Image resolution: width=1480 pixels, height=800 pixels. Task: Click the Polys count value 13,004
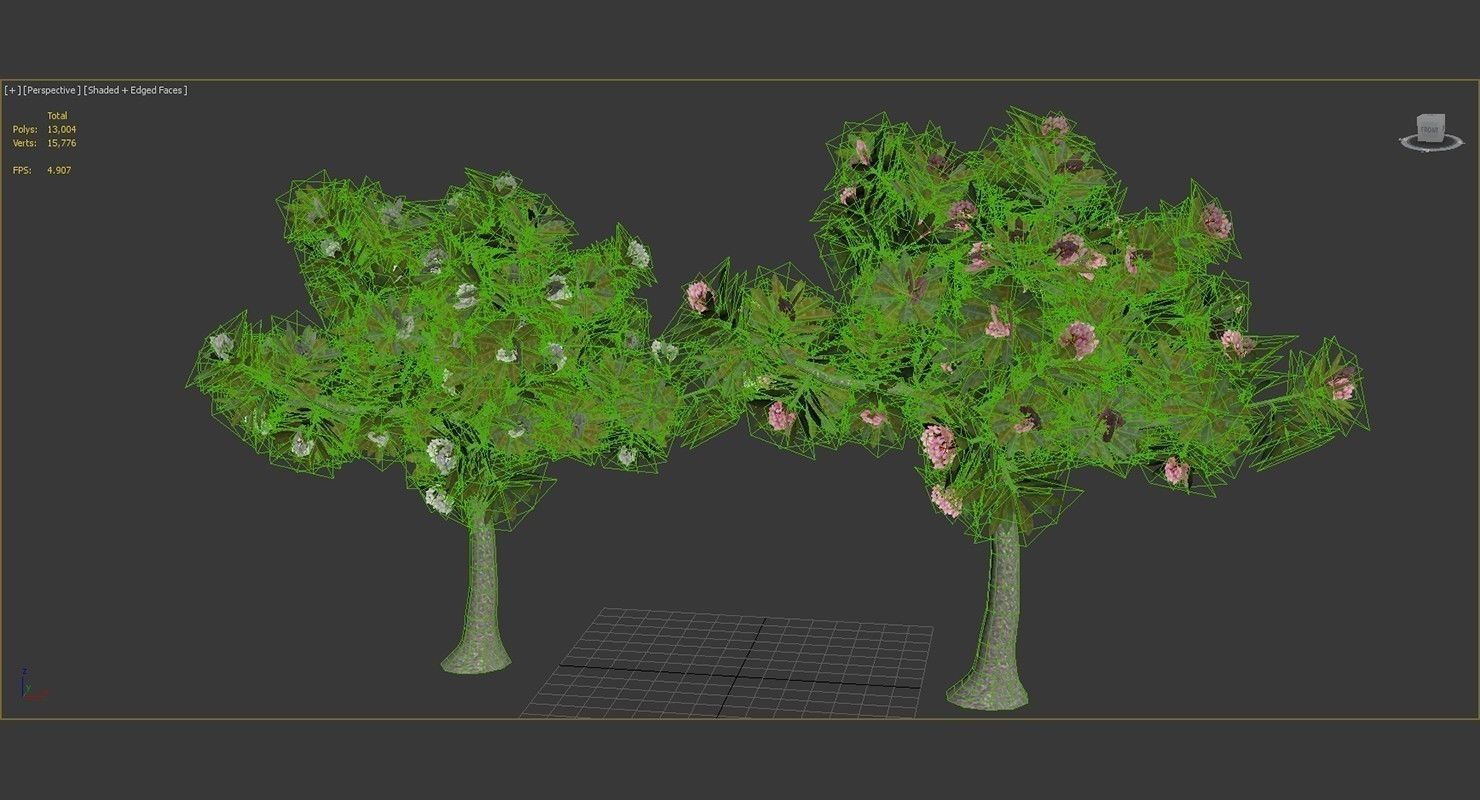tap(61, 129)
